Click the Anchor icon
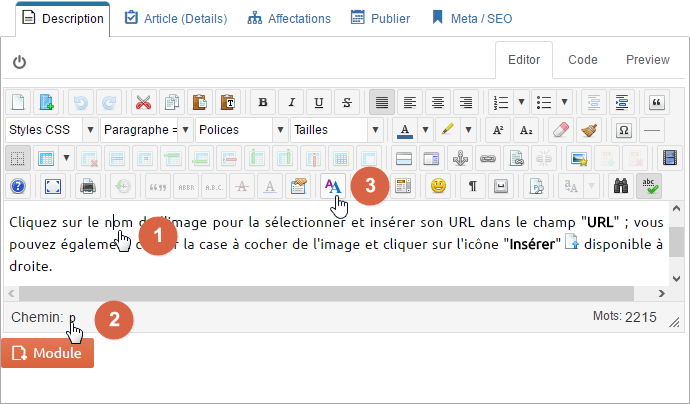This screenshot has height=404, width=690. (x=460, y=158)
